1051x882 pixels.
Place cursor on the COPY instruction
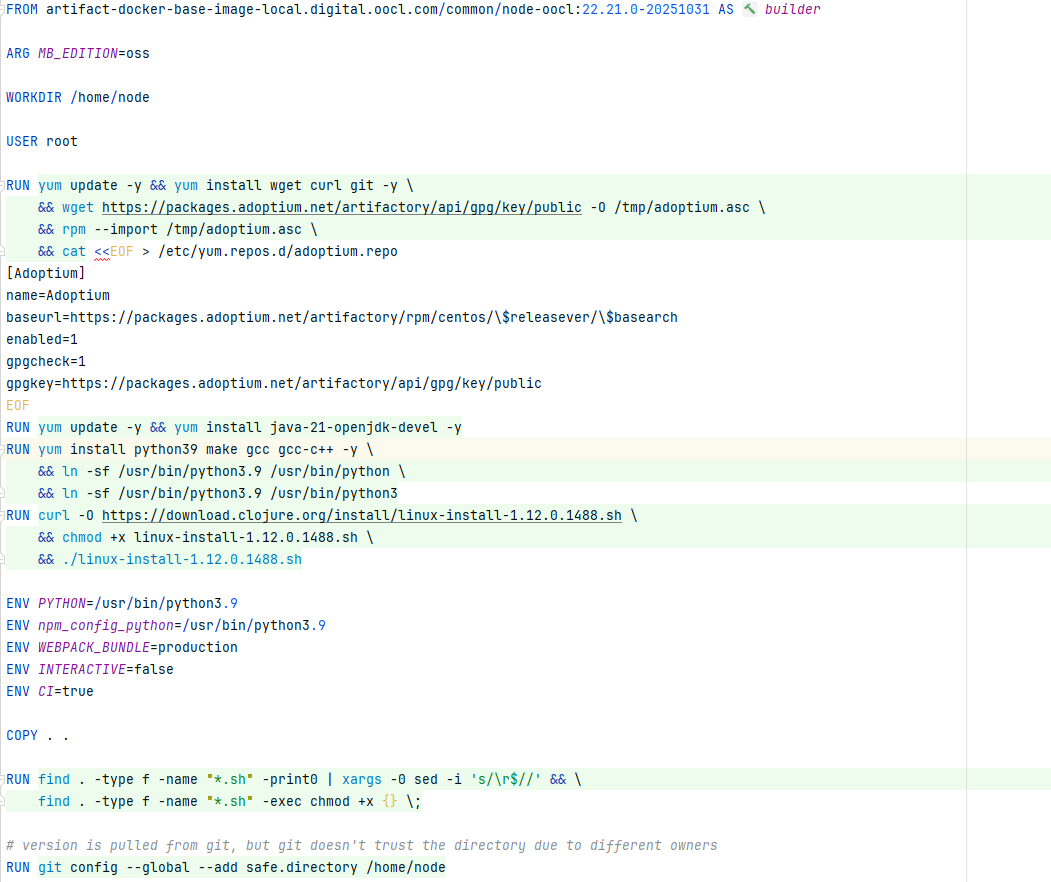(x=22, y=735)
